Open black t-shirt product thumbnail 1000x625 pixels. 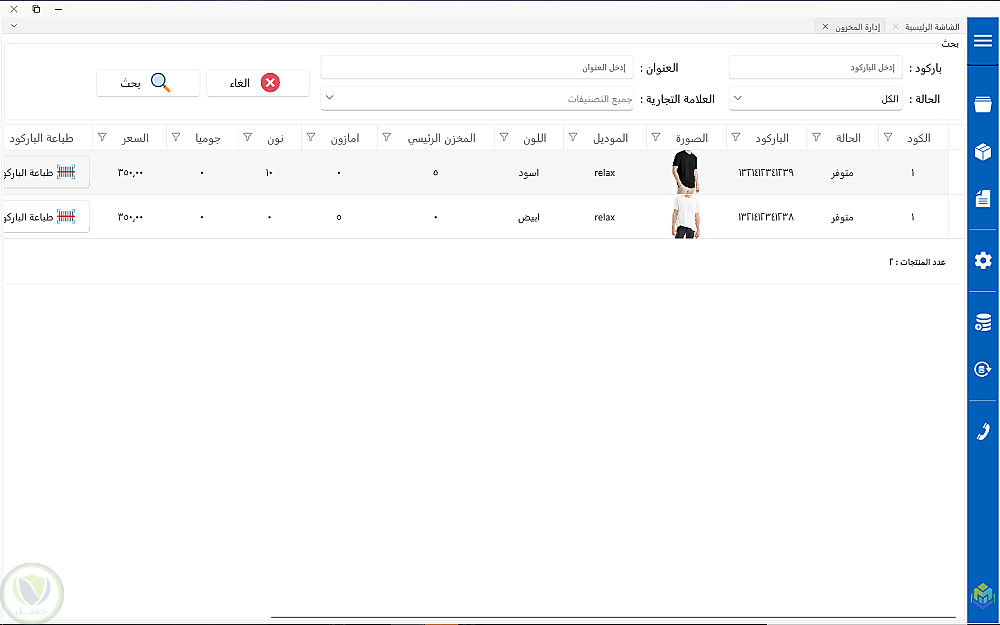pos(686,172)
